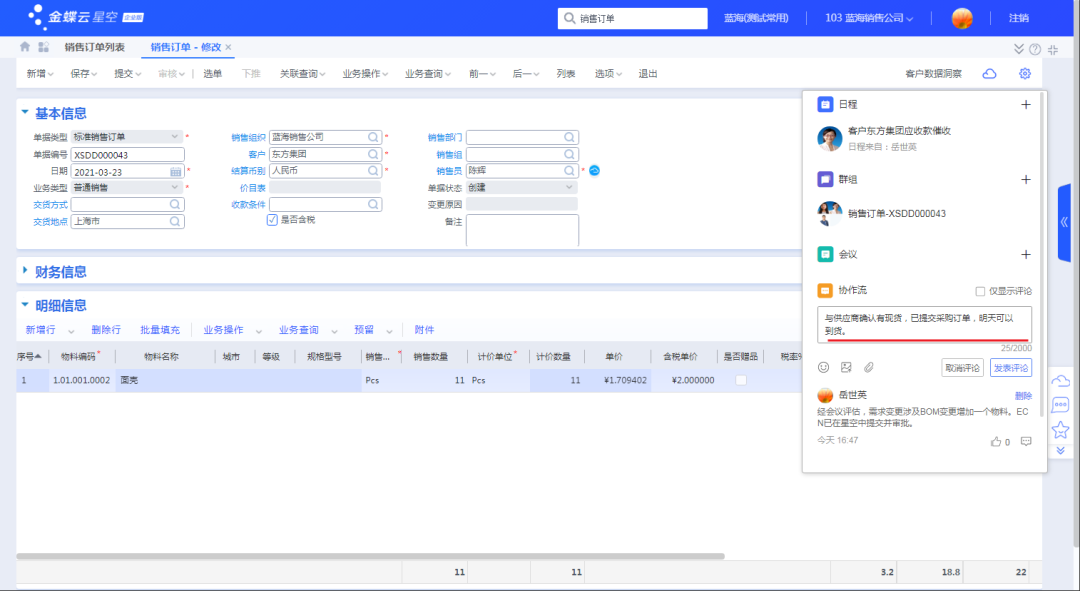Click the chat bubble icon on right sidebar
The height and width of the screenshot is (591, 1080).
(1060, 405)
